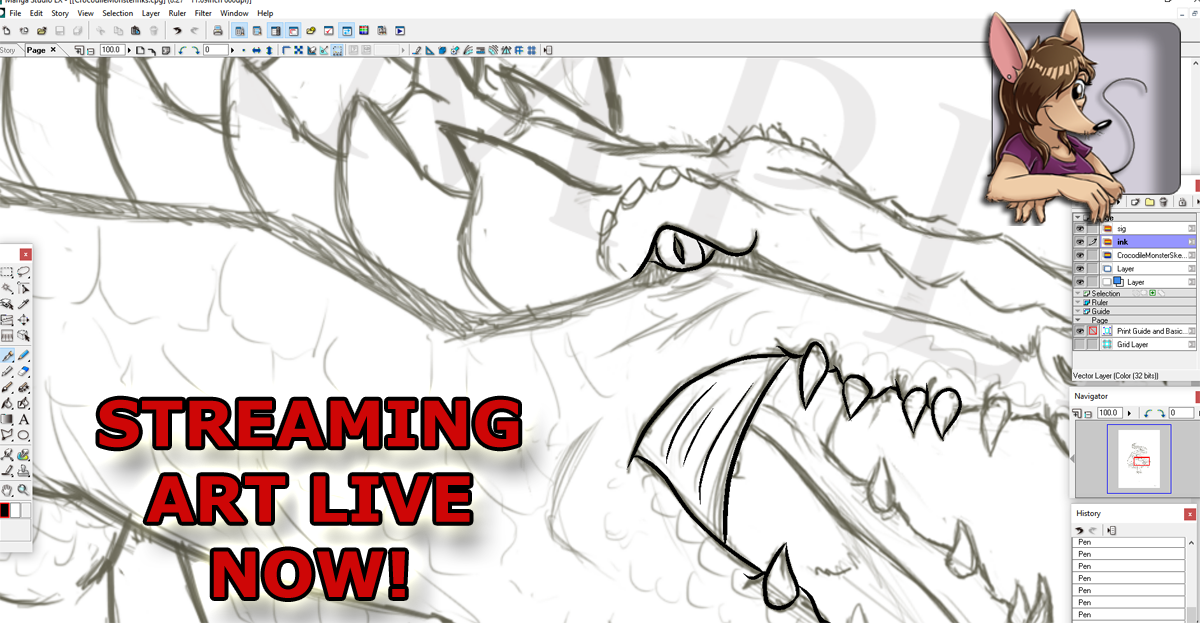
Task: Open zoom percentage dropdown arrow in toolbar
Action: click(130, 50)
